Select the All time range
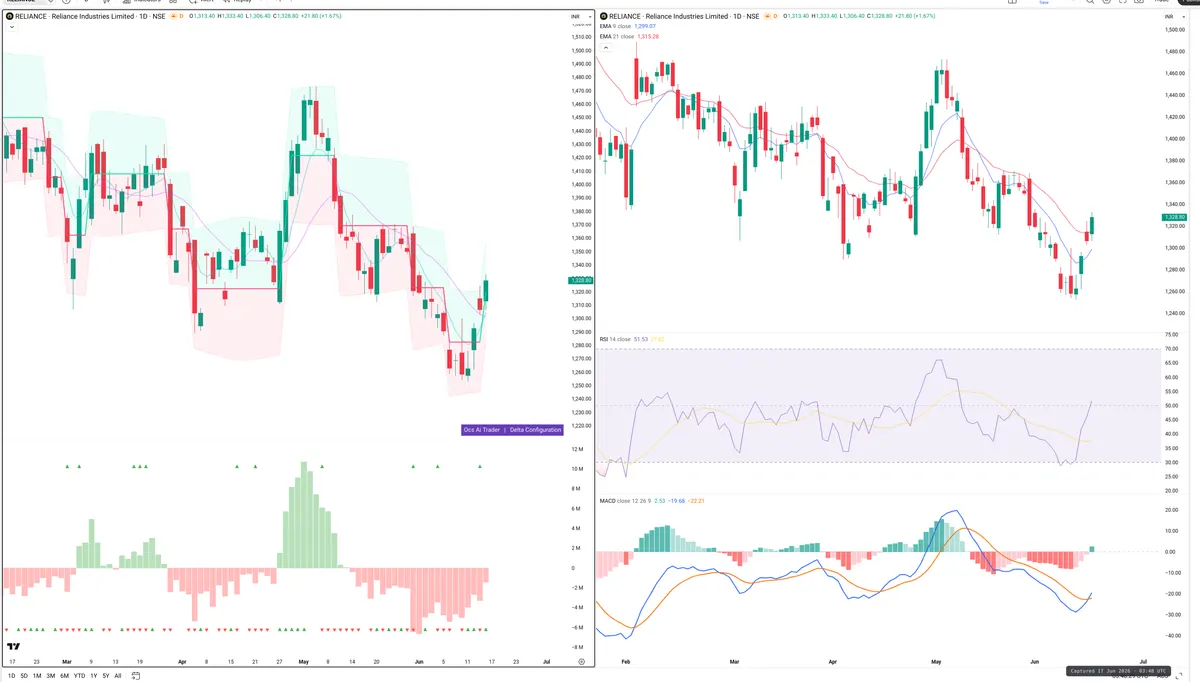 pyautogui.click(x=118, y=676)
